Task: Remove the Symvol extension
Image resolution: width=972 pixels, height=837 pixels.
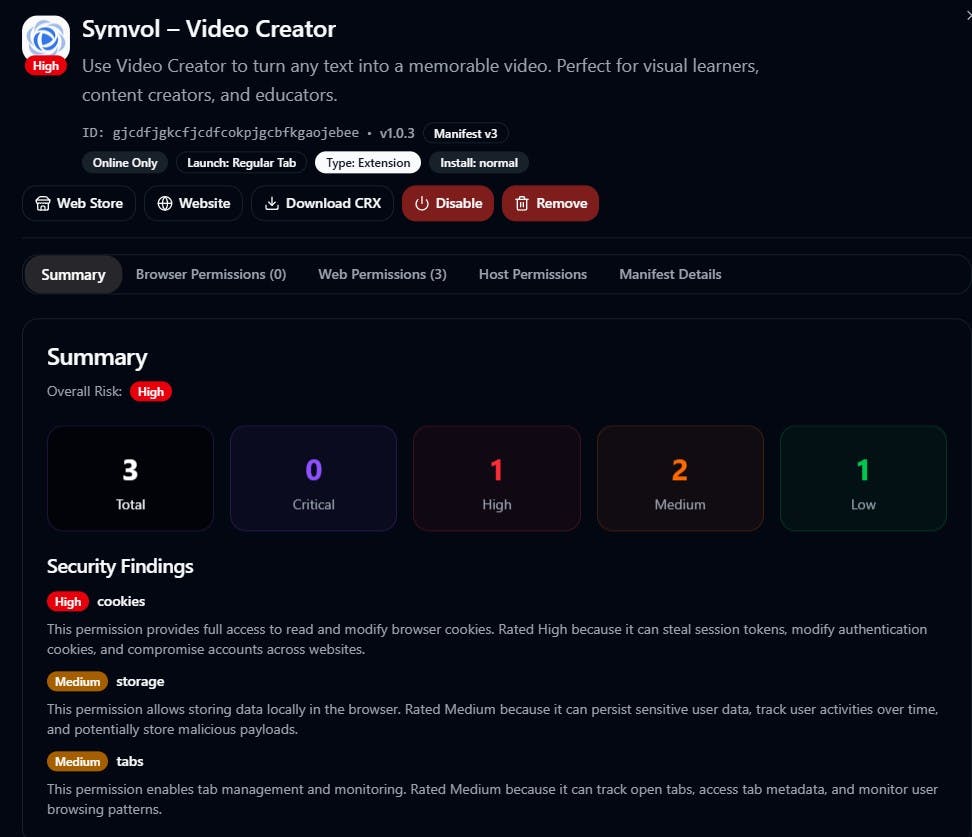Action: [x=550, y=203]
